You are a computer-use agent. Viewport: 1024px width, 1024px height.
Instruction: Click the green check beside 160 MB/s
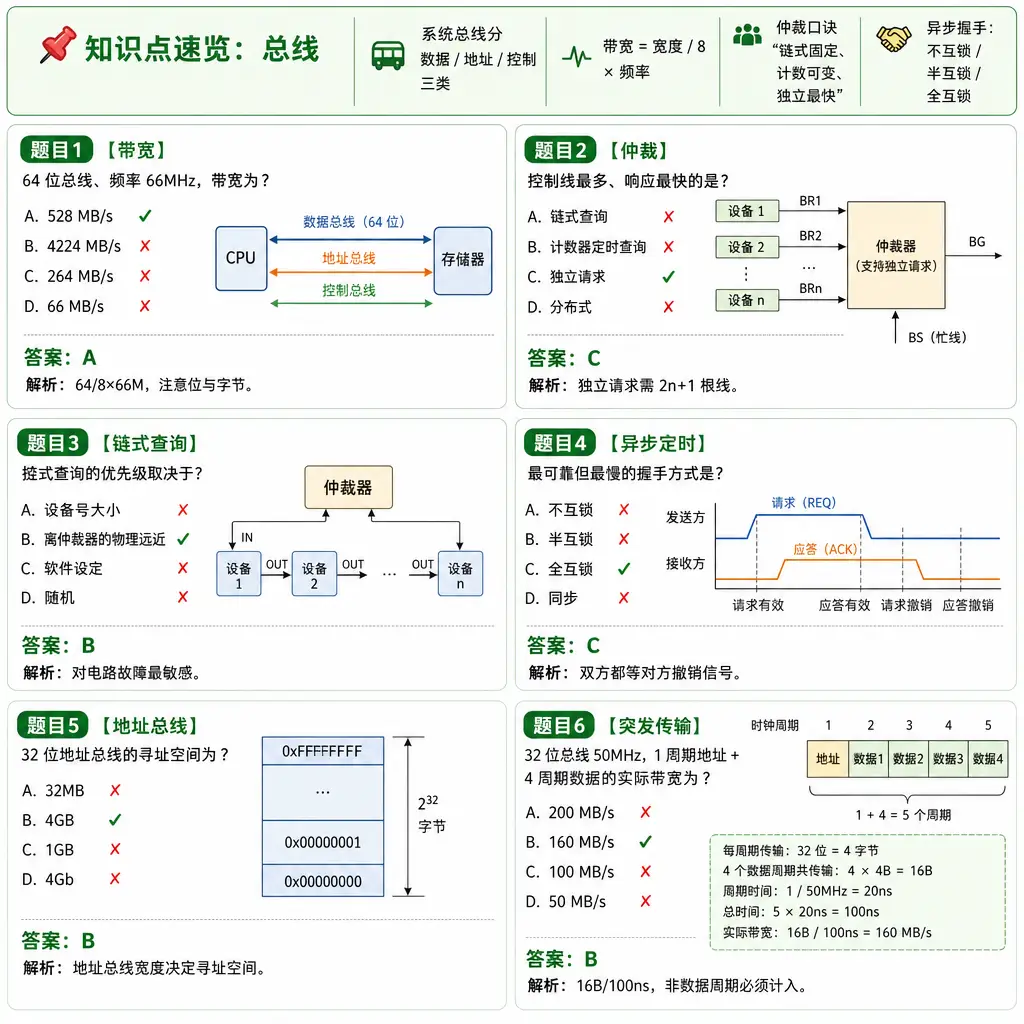coord(645,842)
